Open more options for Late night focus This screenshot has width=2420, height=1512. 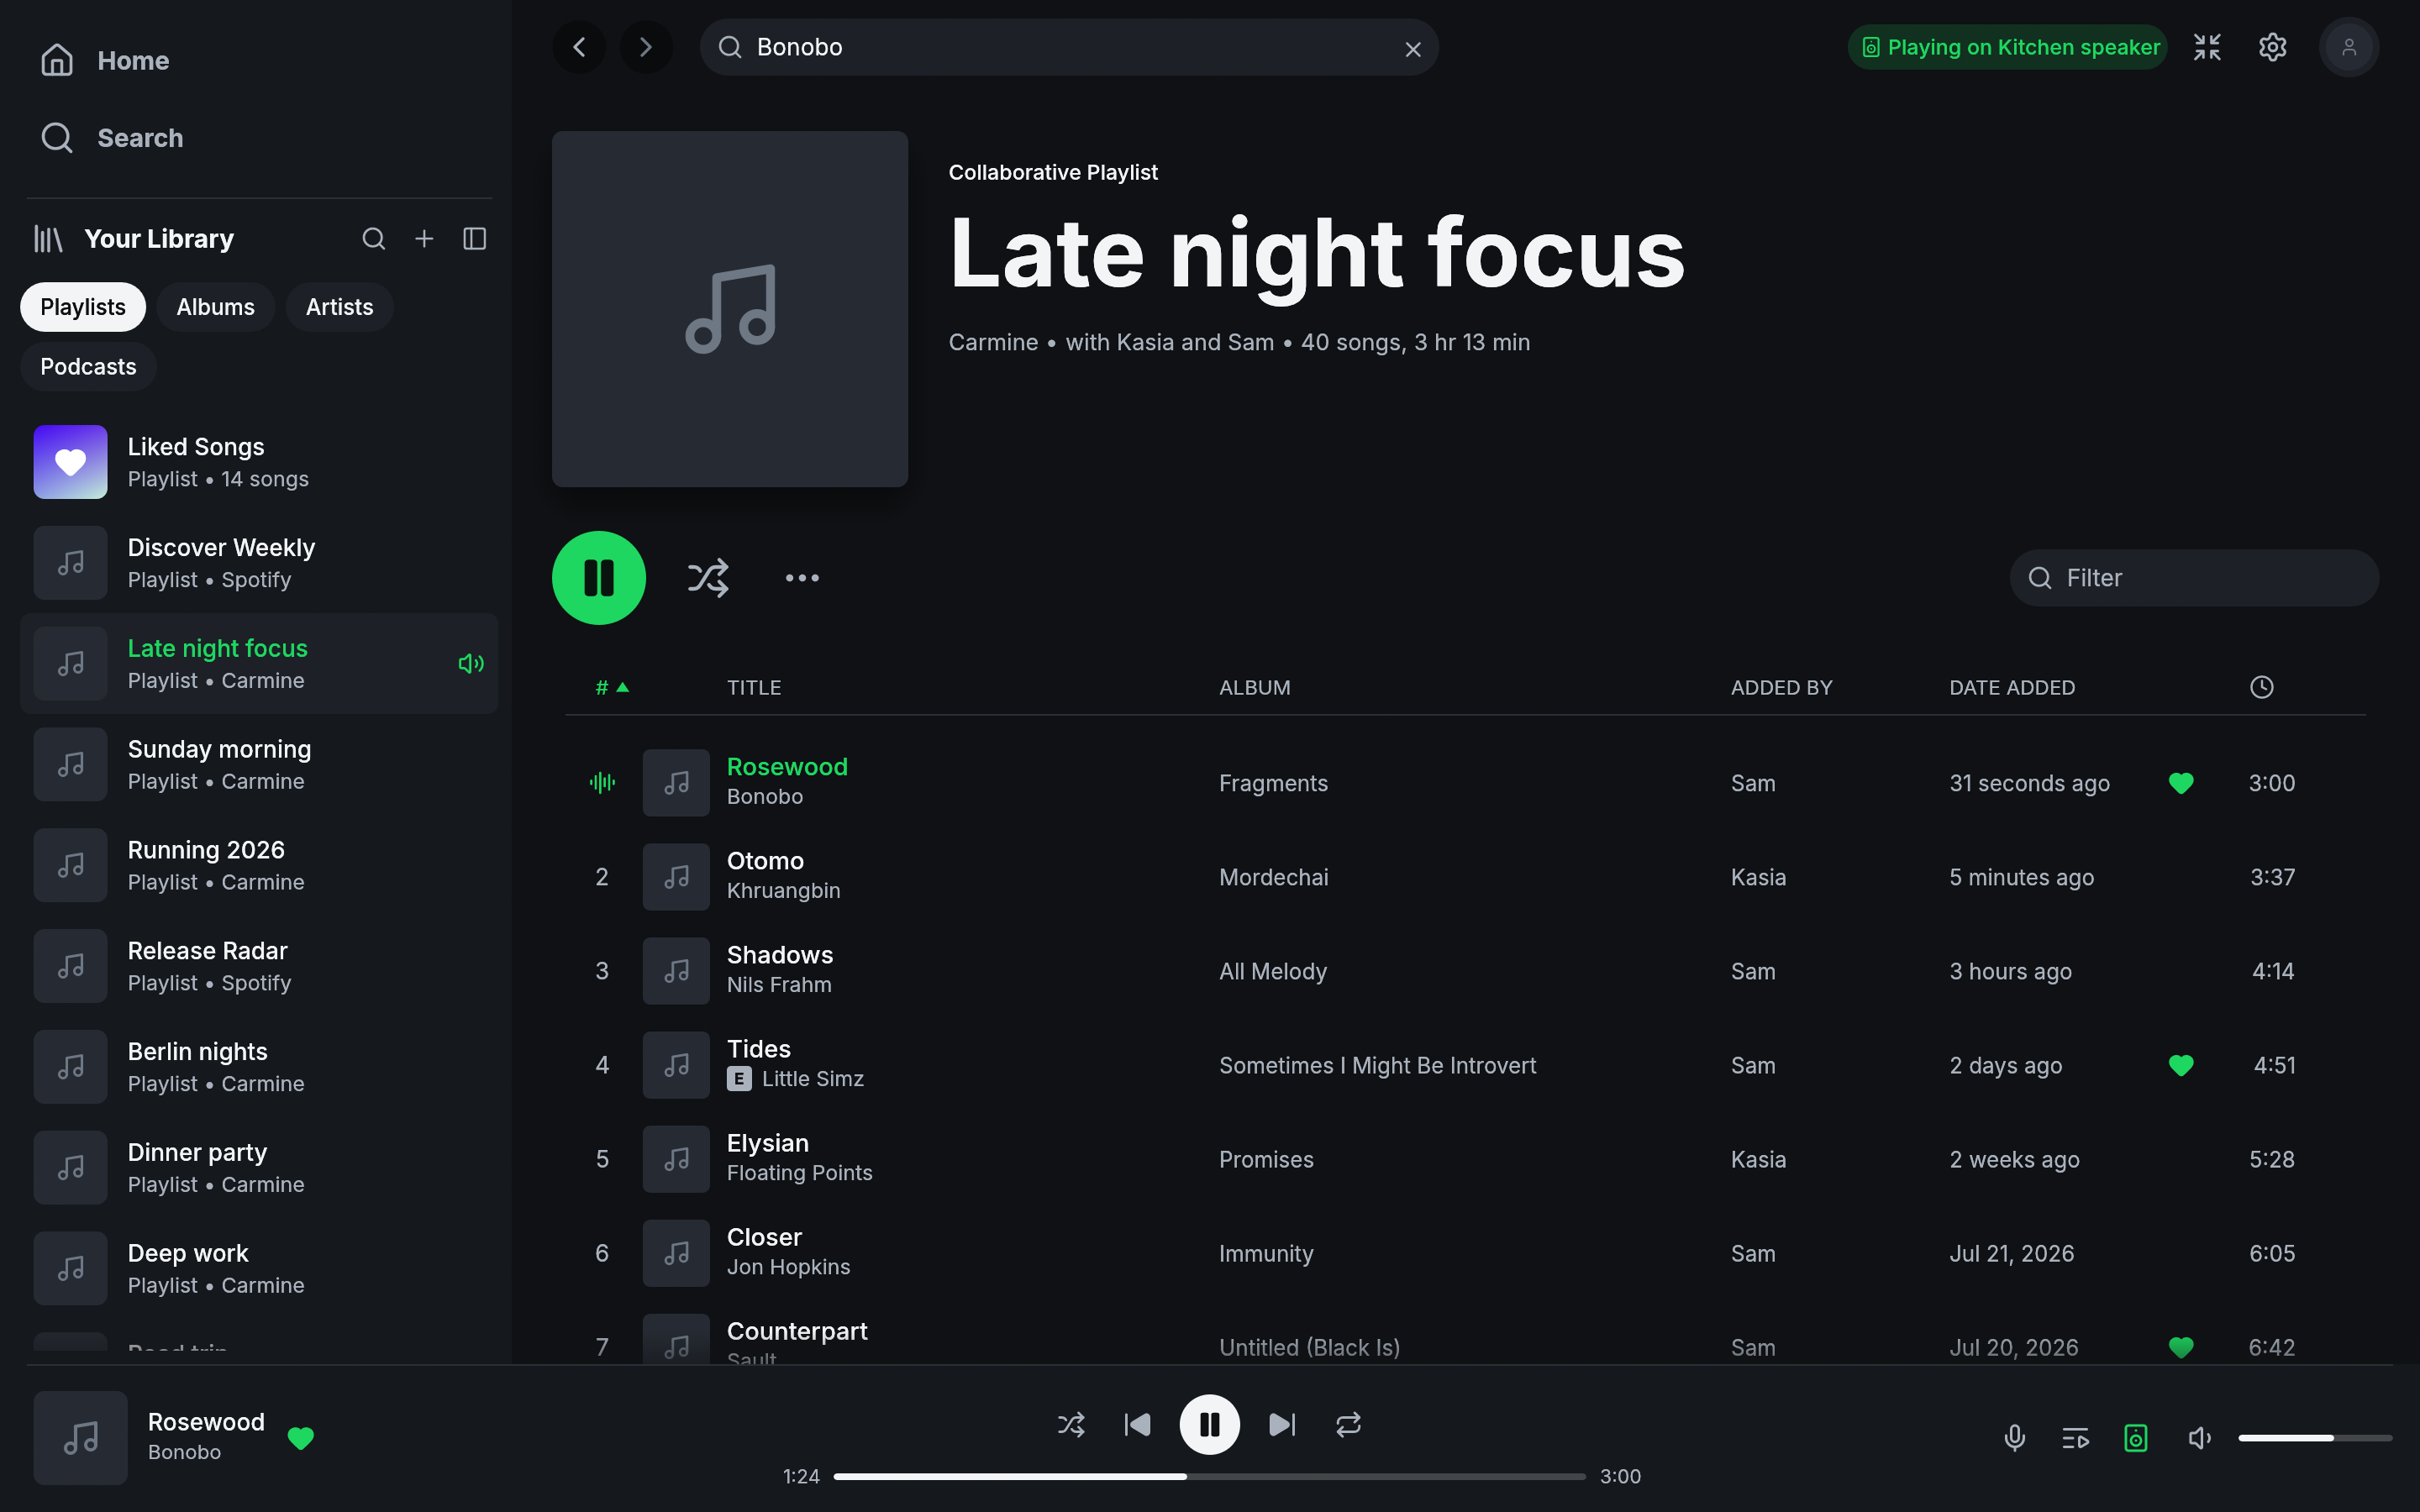(802, 578)
